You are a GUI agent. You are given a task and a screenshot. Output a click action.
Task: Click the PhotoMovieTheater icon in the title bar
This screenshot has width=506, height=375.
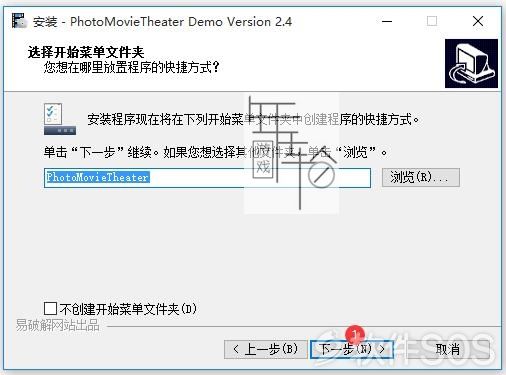[19, 21]
